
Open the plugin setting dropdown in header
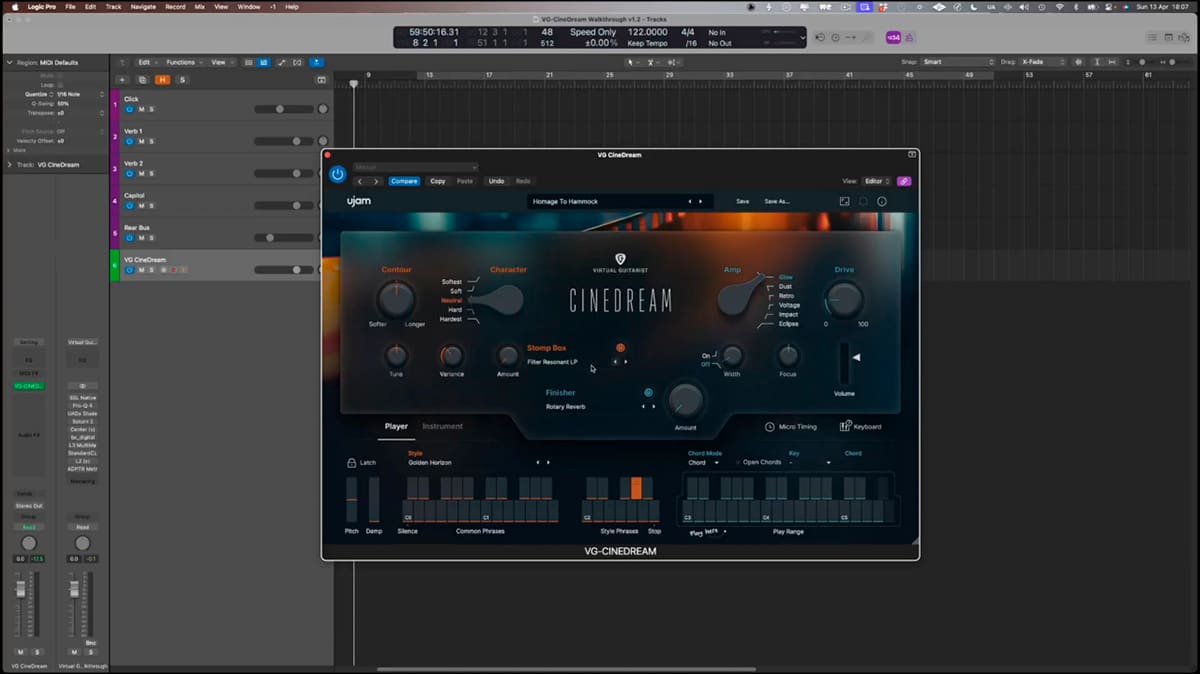click(x=415, y=167)
